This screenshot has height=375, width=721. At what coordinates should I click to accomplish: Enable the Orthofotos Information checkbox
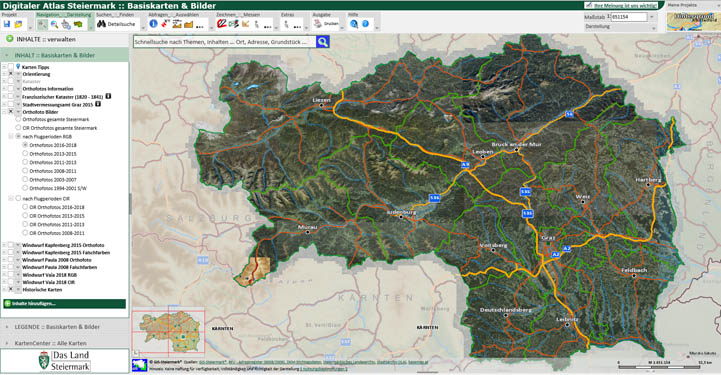point(11,89)
